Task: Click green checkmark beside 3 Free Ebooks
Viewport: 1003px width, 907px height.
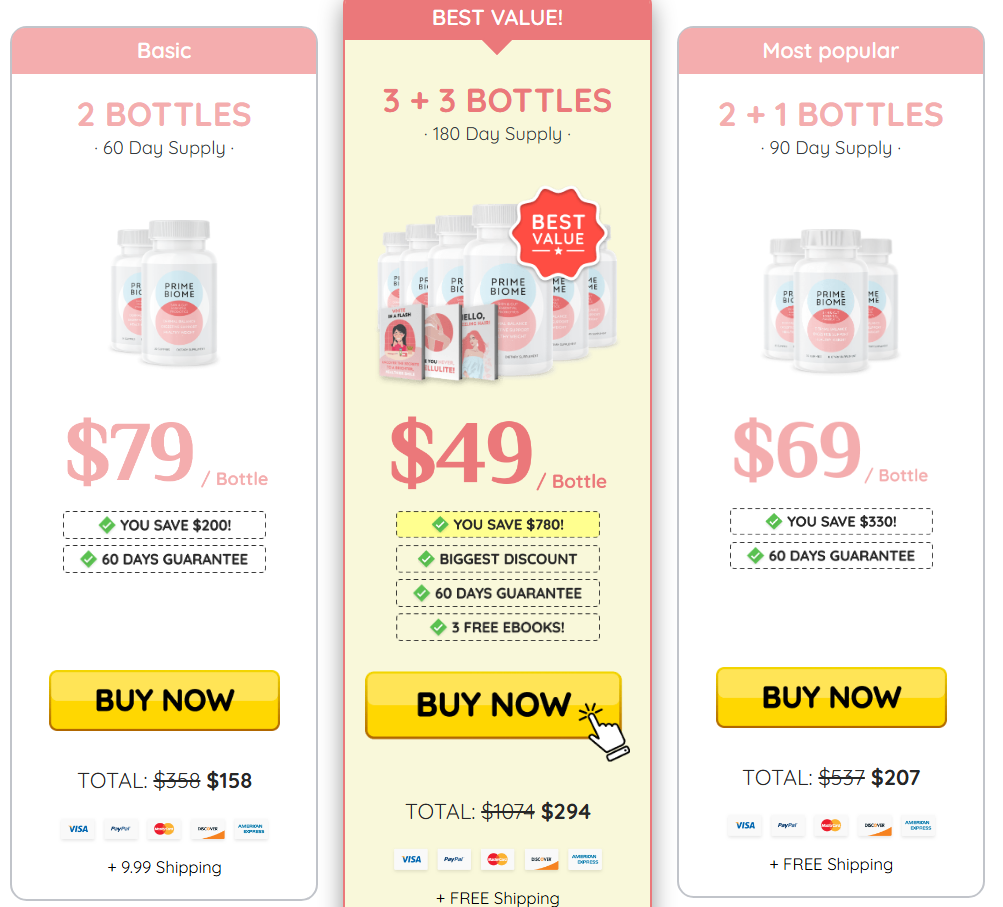Action: (438, 627)
